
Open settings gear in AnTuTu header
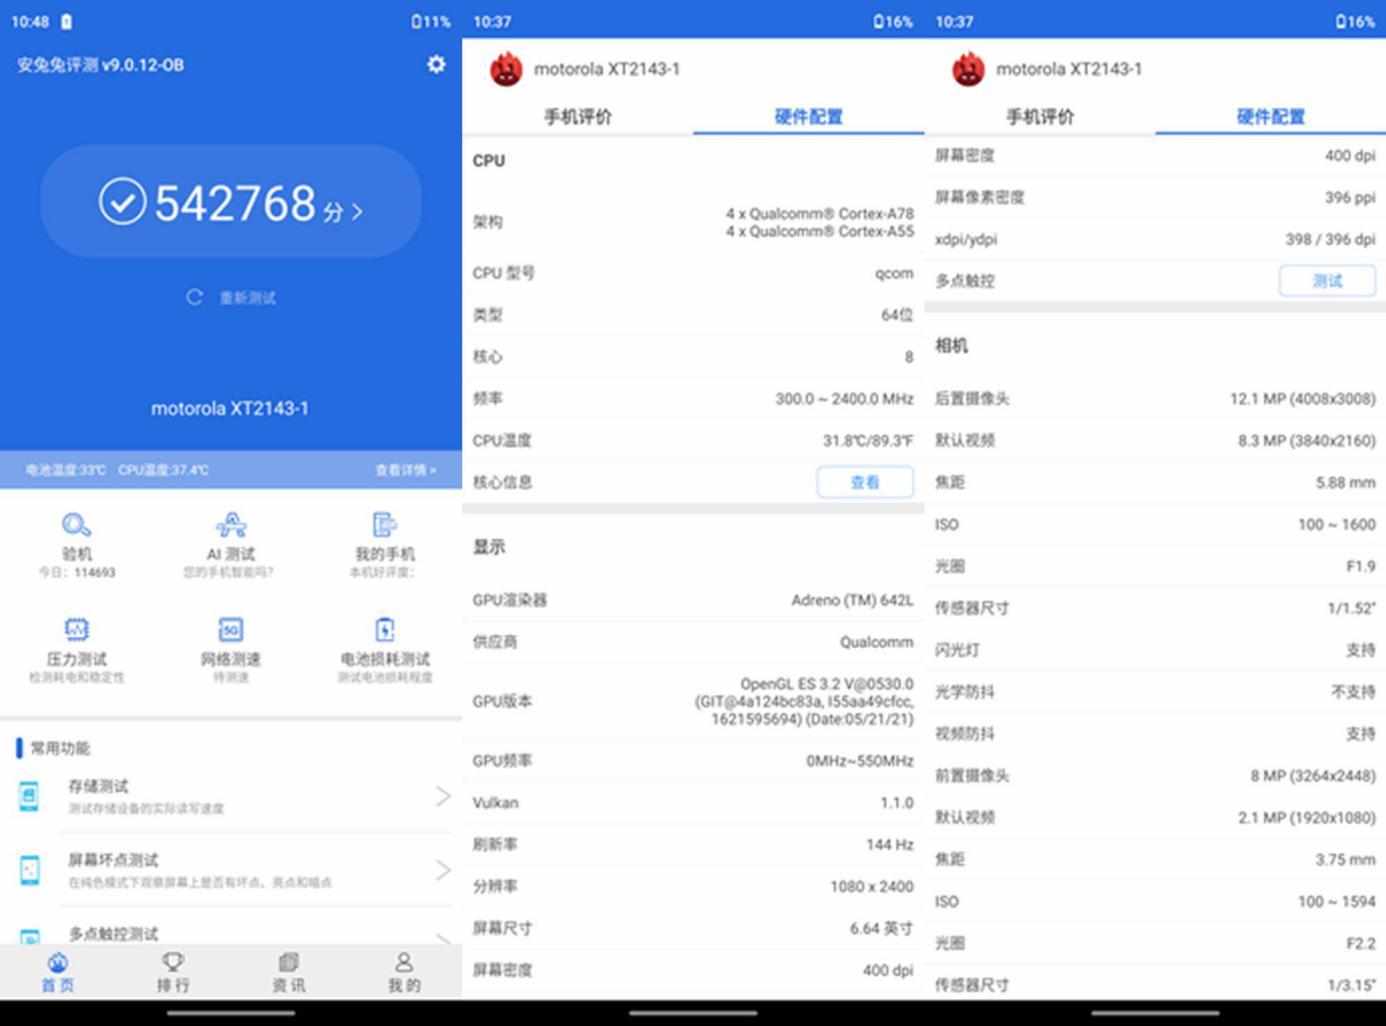click(436, 64)
